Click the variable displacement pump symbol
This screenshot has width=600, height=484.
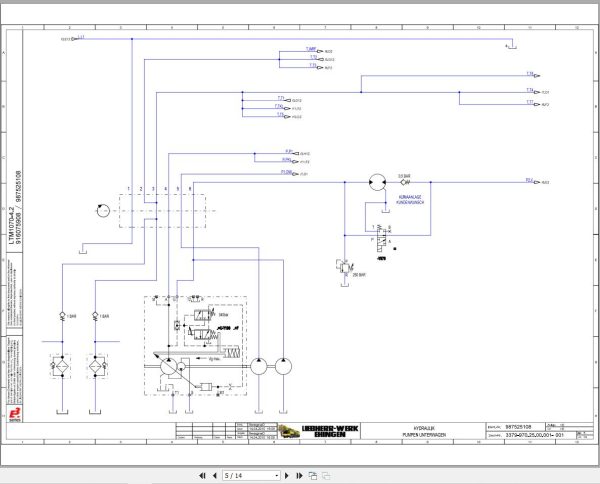pyautogui.click(x=169, y=367)
